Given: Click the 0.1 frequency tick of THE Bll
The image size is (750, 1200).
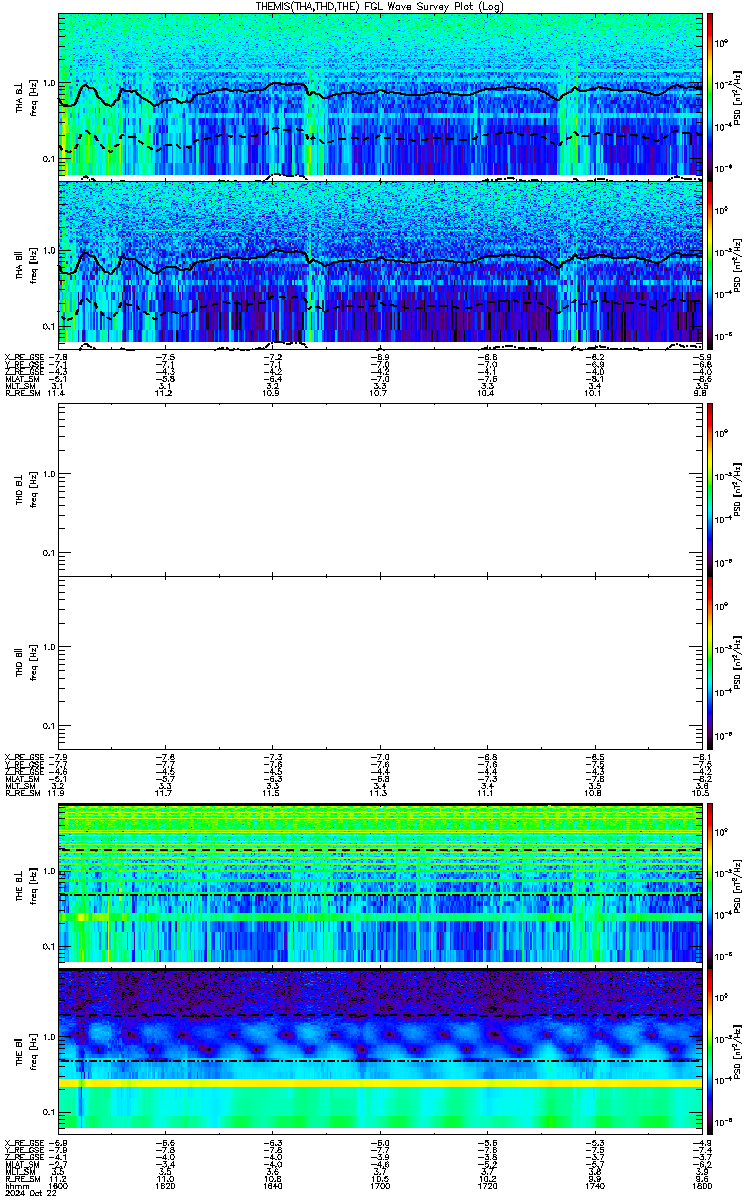Looking at the screenshot, I should (x=49, y=1112).
